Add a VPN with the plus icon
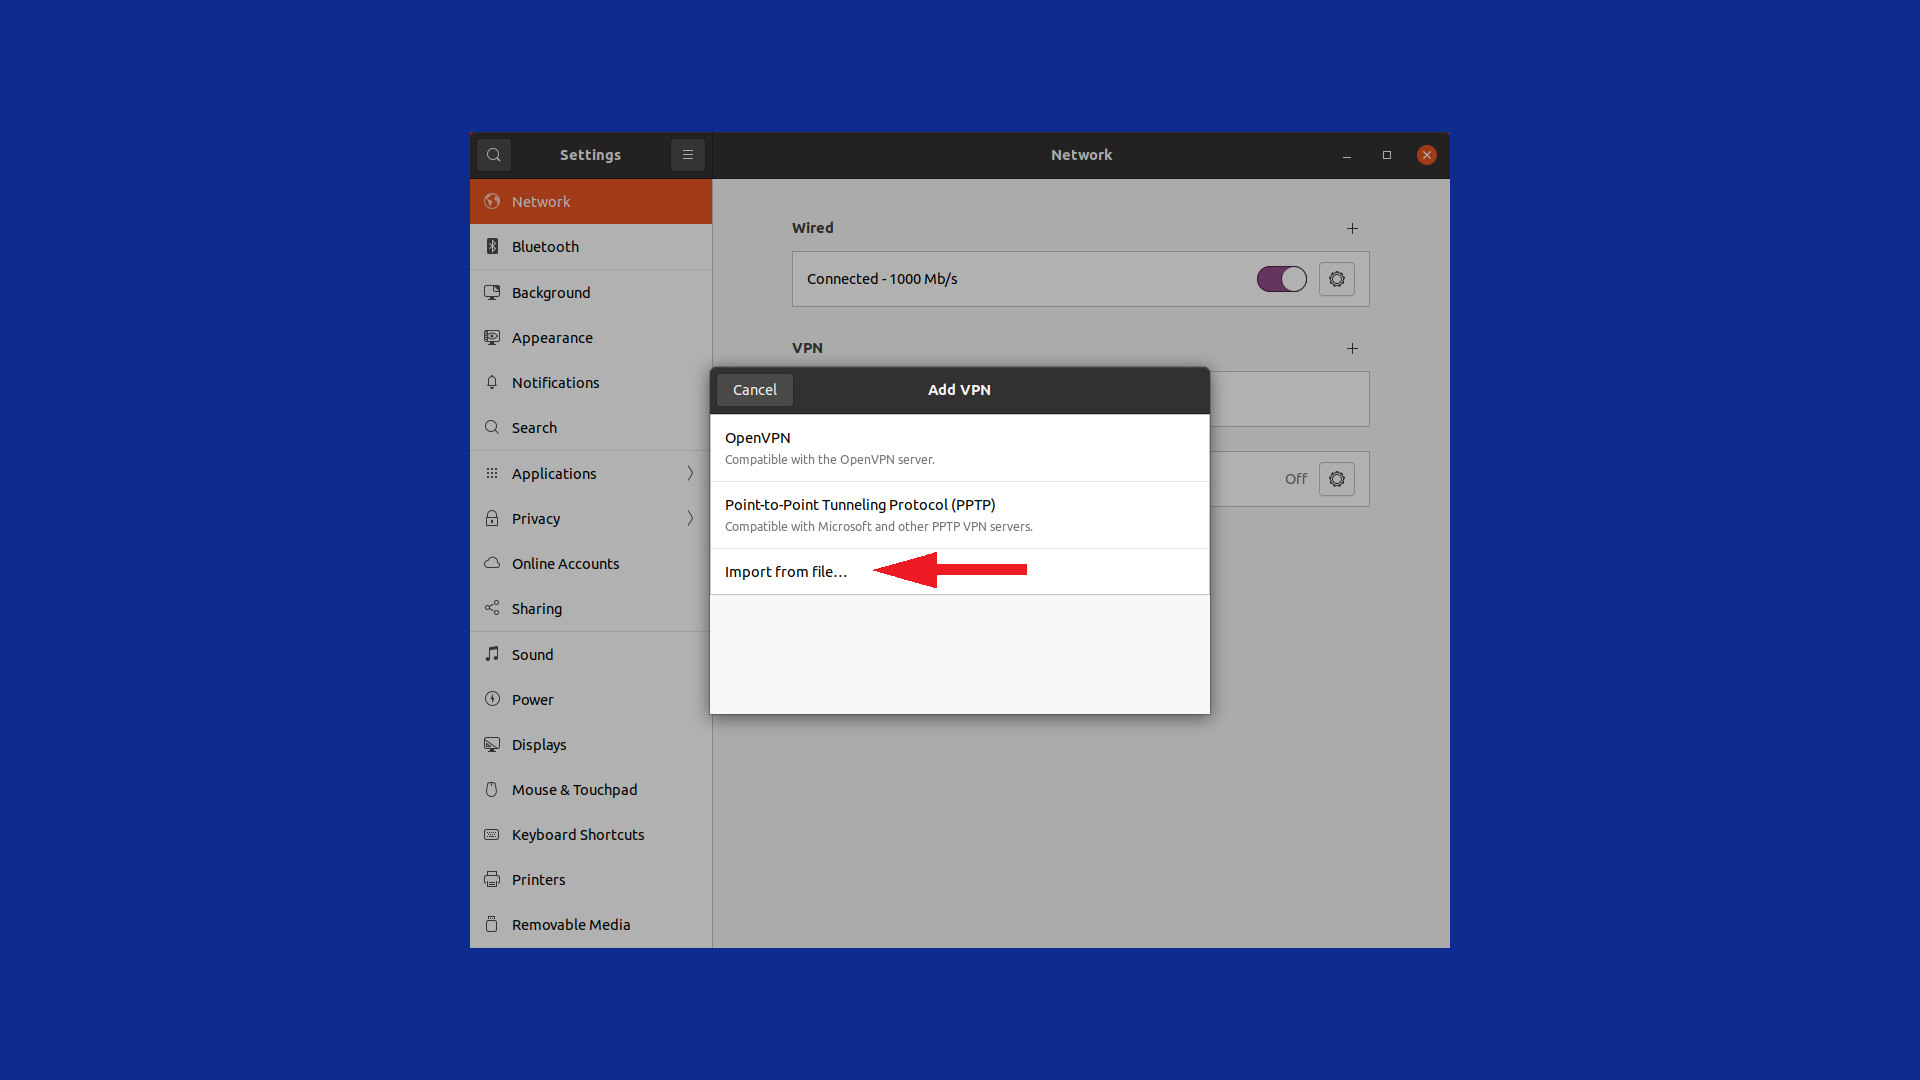 (1352, 348)
